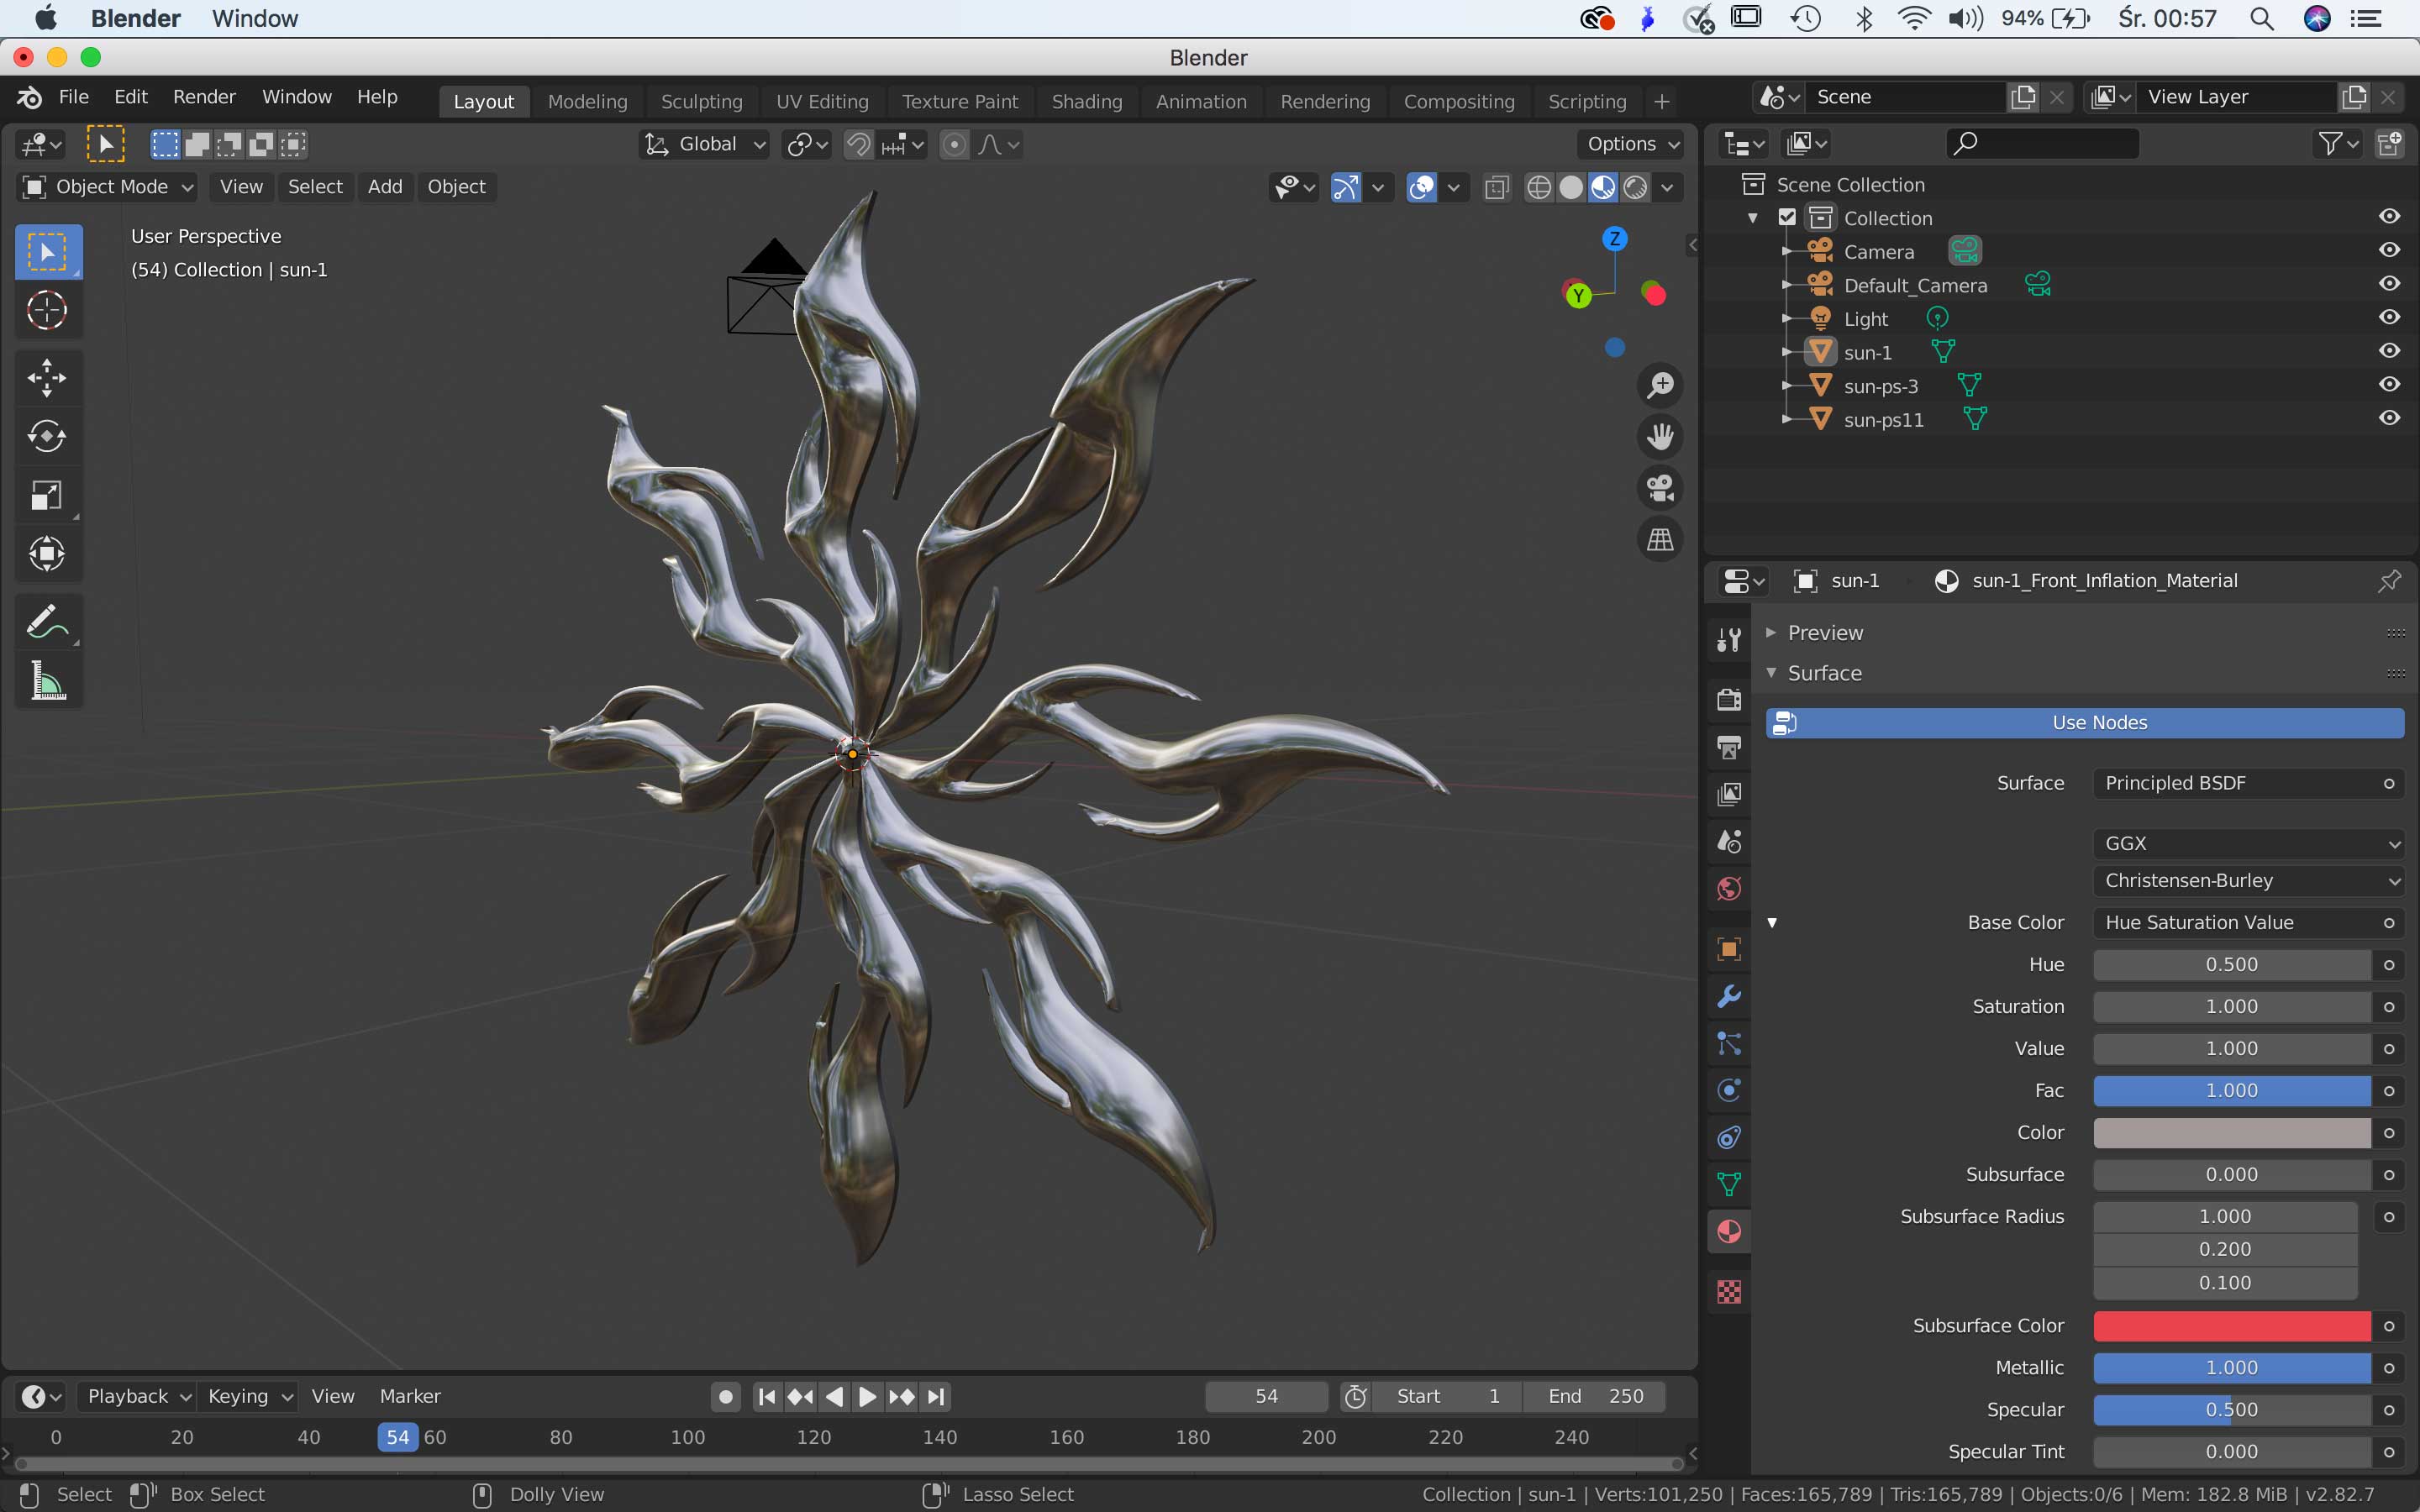Image resolution: width=2420 pixels, height=1512 pixels.
Task: Open the Material properties tab
Action: tap(1729, 1231)
